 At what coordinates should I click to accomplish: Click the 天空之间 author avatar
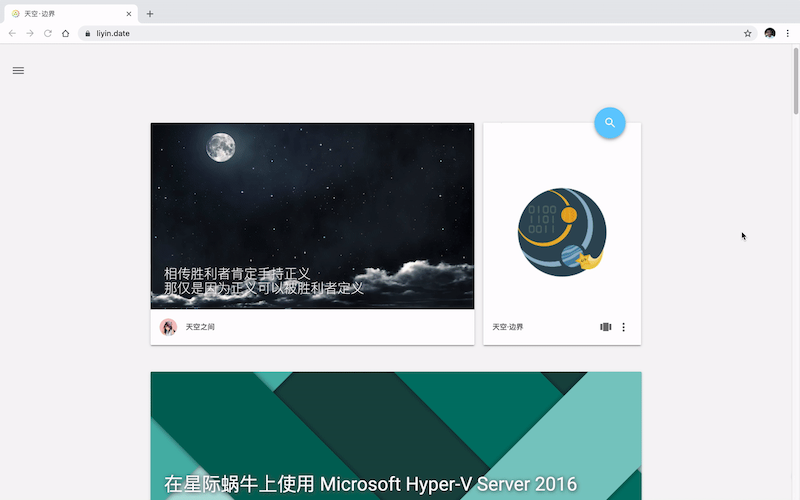pyautogui.click(x=168, y=327)
